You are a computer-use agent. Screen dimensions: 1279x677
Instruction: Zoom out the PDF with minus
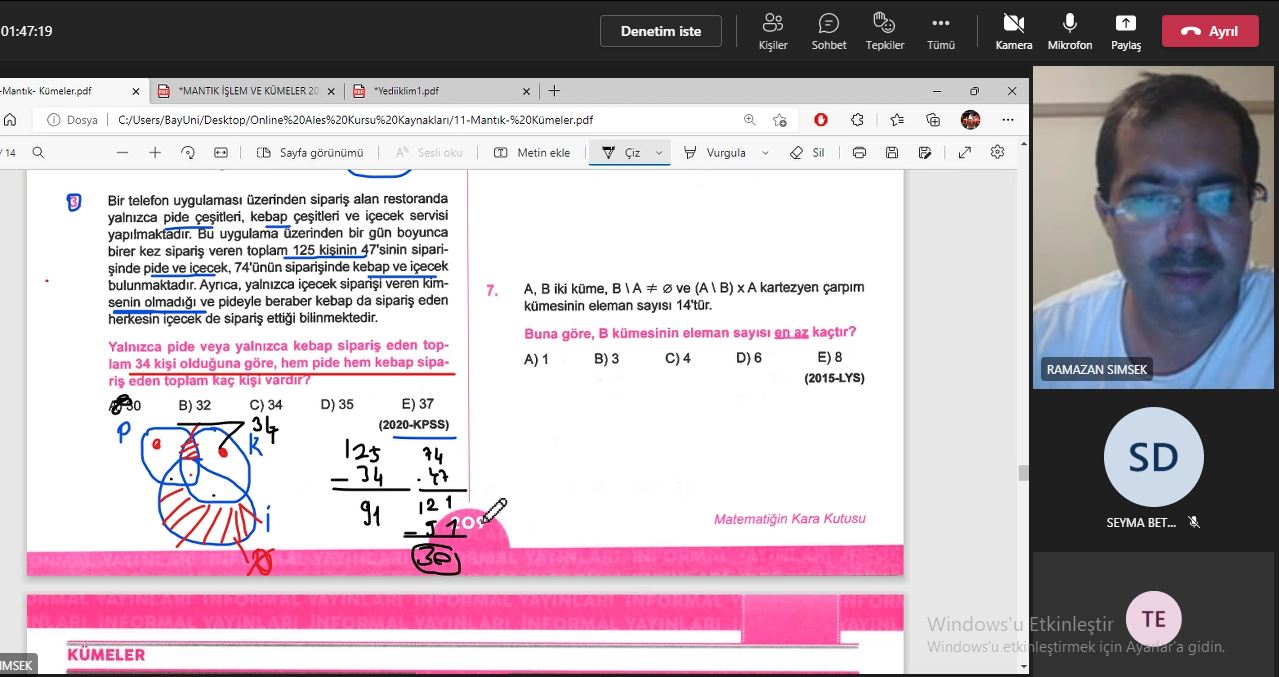[x=123, y=153]
